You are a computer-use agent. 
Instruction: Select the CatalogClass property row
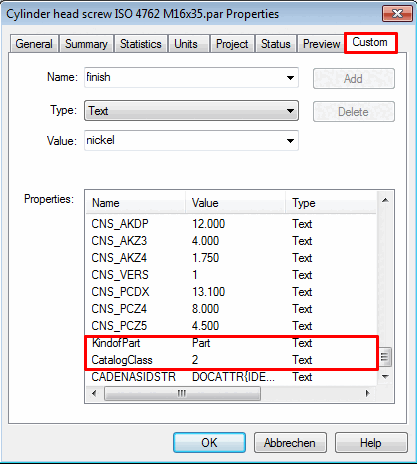231,360
